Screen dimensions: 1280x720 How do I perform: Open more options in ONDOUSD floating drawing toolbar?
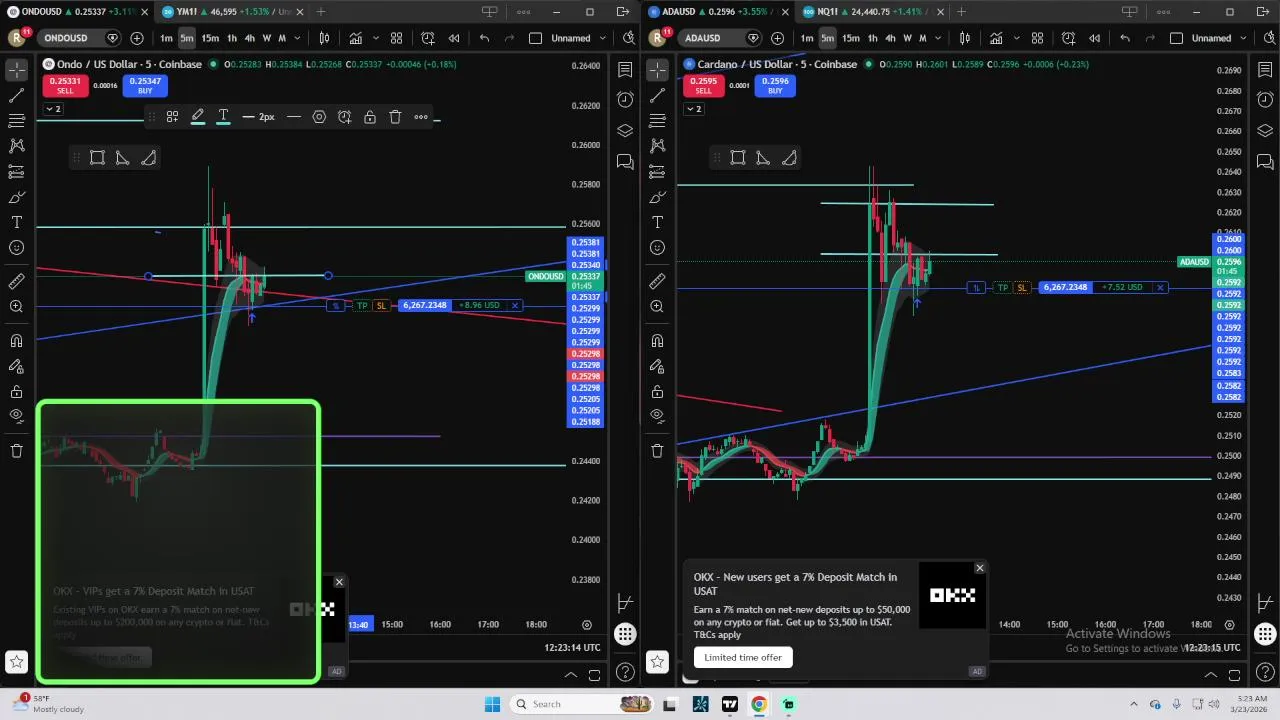421,117
